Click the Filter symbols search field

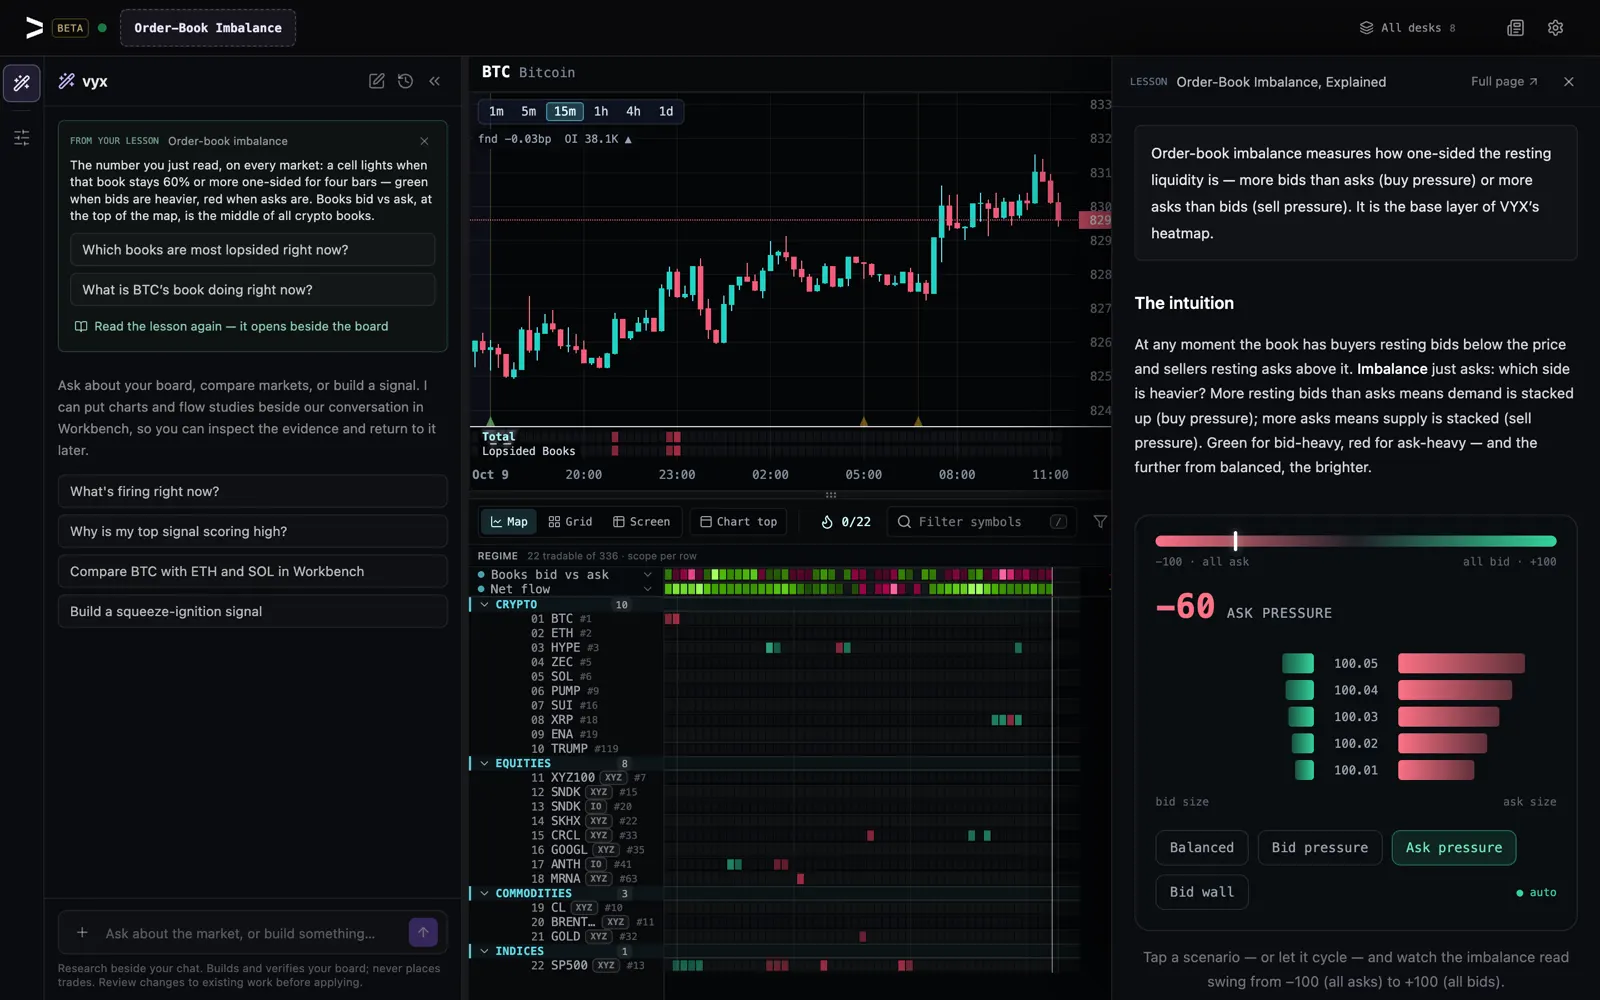[x=982, y=522]
